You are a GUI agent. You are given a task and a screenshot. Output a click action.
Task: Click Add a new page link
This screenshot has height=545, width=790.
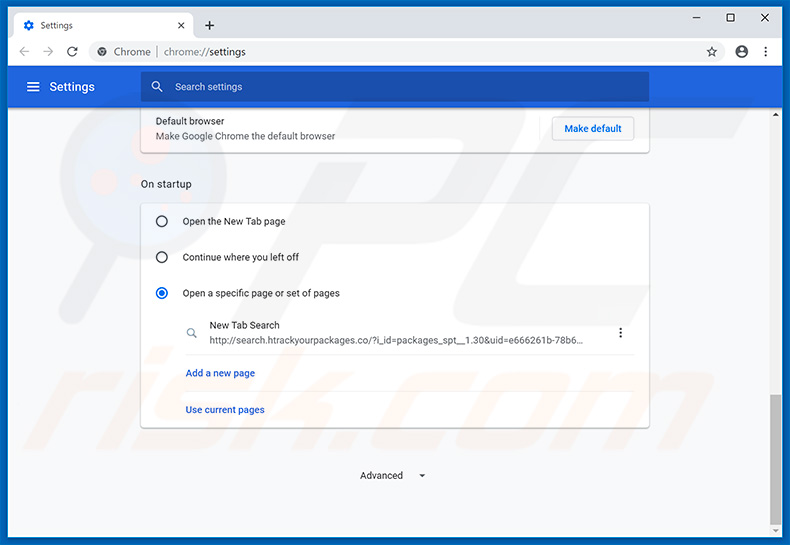(x=220, y=373)
